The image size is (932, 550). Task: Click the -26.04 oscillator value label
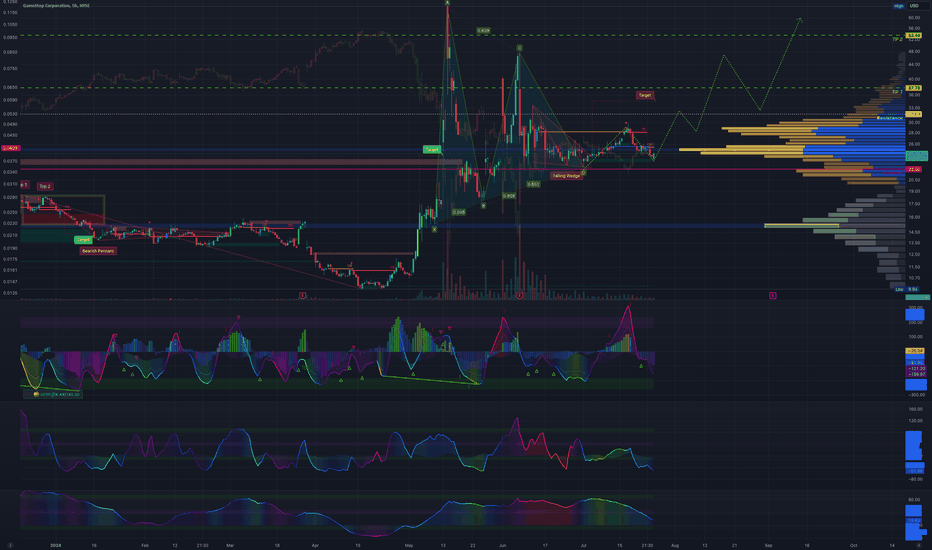click(x=915, y=351)
